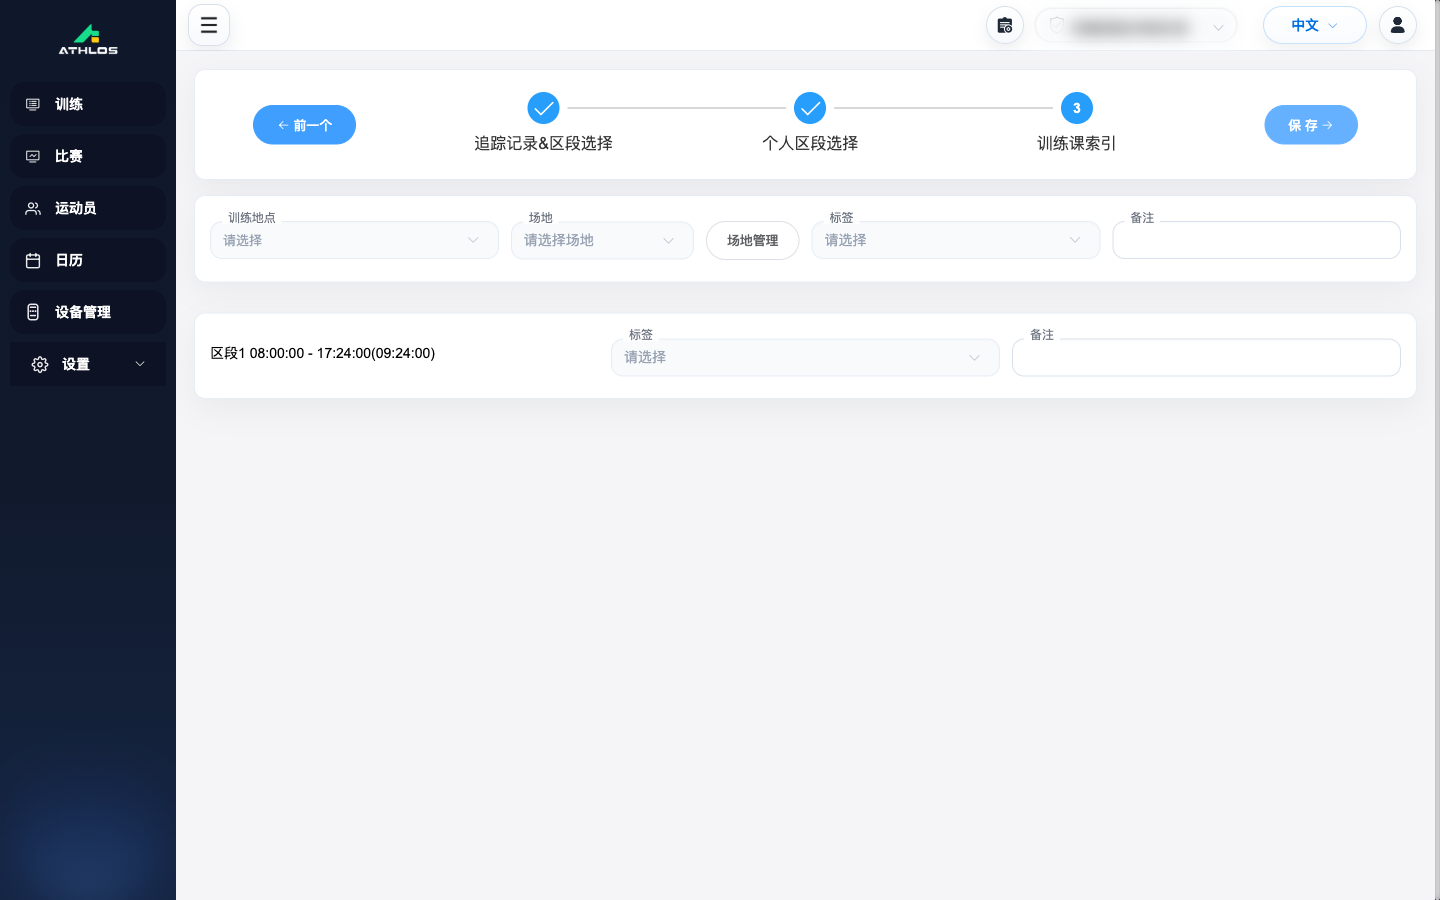Click the 训练 sidebar icon
Screen dimensions: 1440x900
coord(33,104)
